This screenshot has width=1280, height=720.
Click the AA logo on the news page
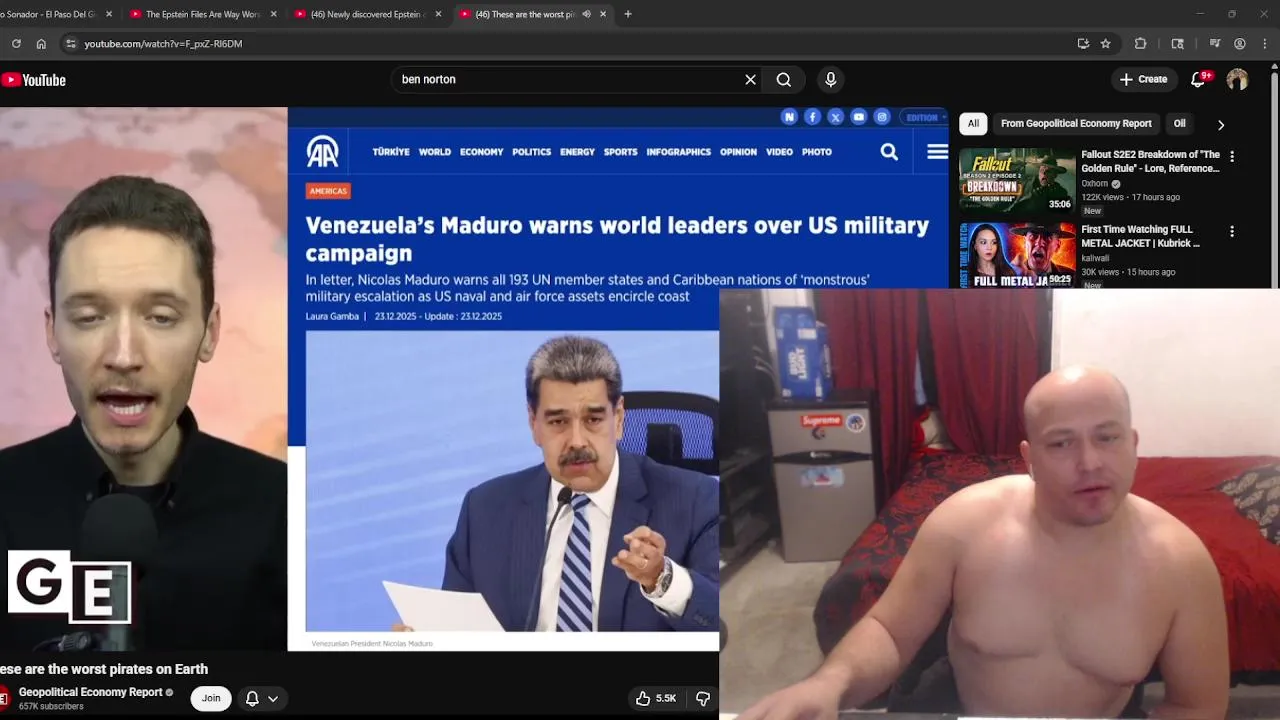[x=323, y=152]
